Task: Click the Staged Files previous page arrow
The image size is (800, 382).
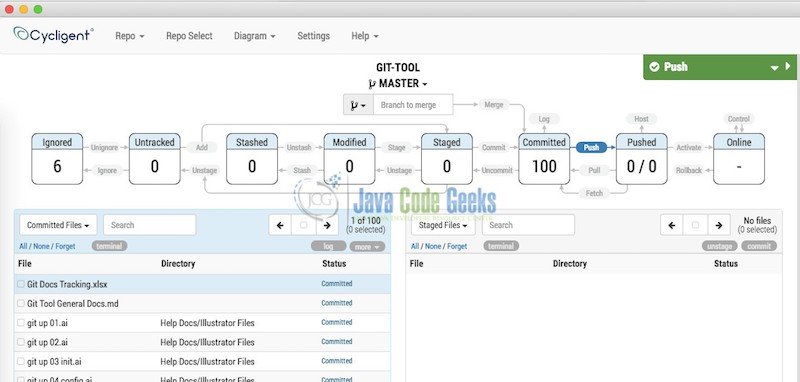Action: tap(671, 225)
